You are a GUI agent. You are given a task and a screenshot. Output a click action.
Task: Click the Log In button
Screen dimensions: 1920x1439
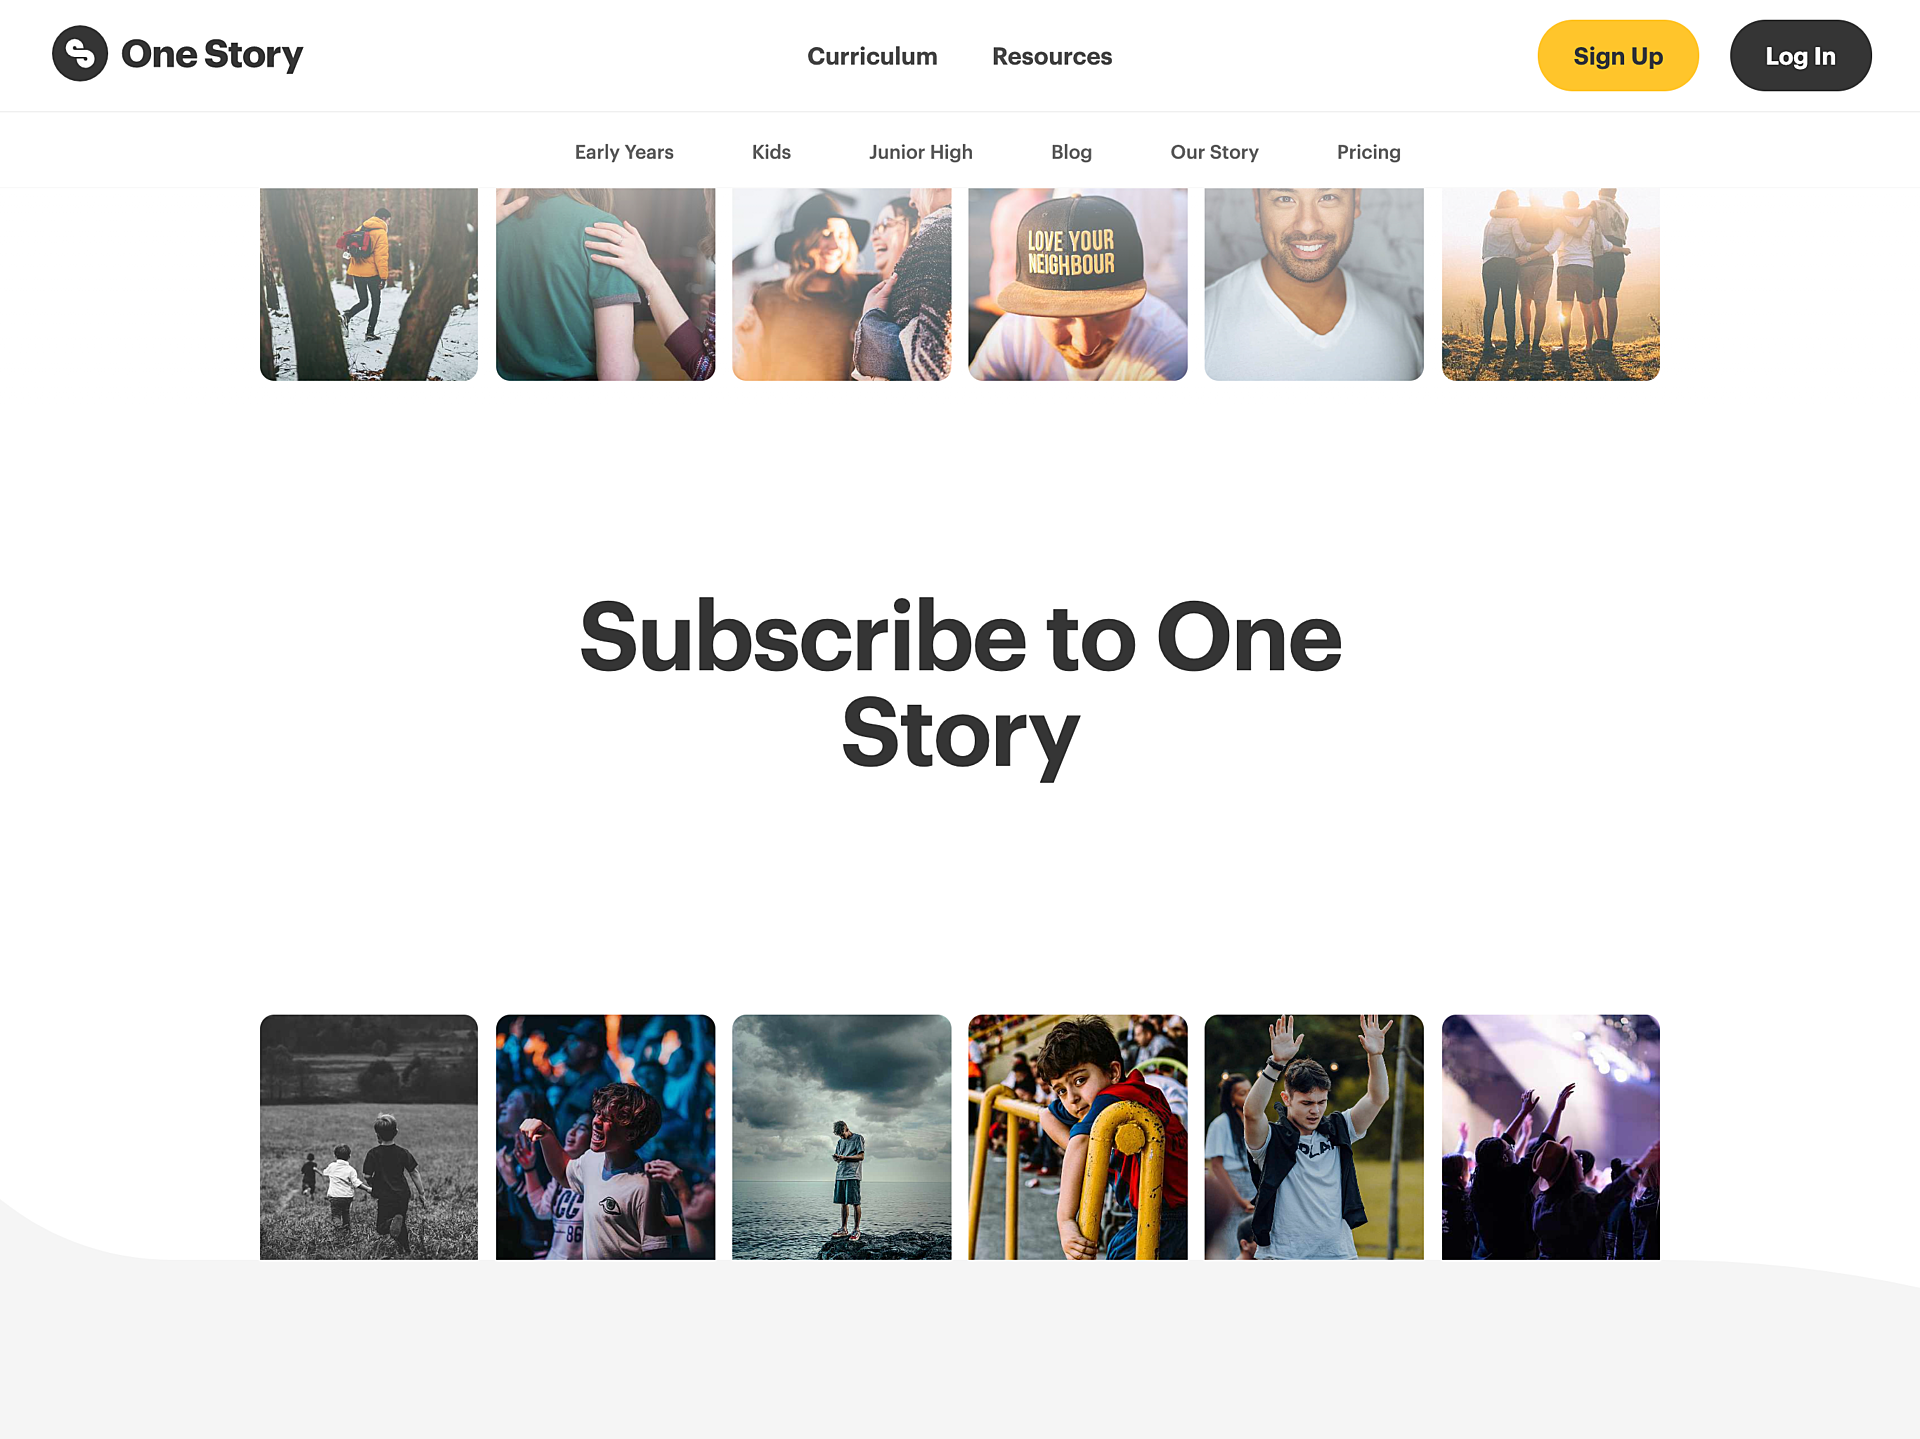tap(1800, 56)
